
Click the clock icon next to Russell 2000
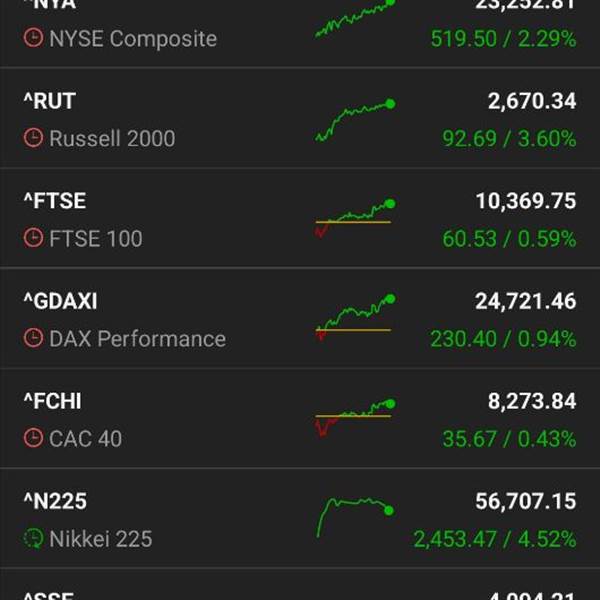click(x=34, y=139)
